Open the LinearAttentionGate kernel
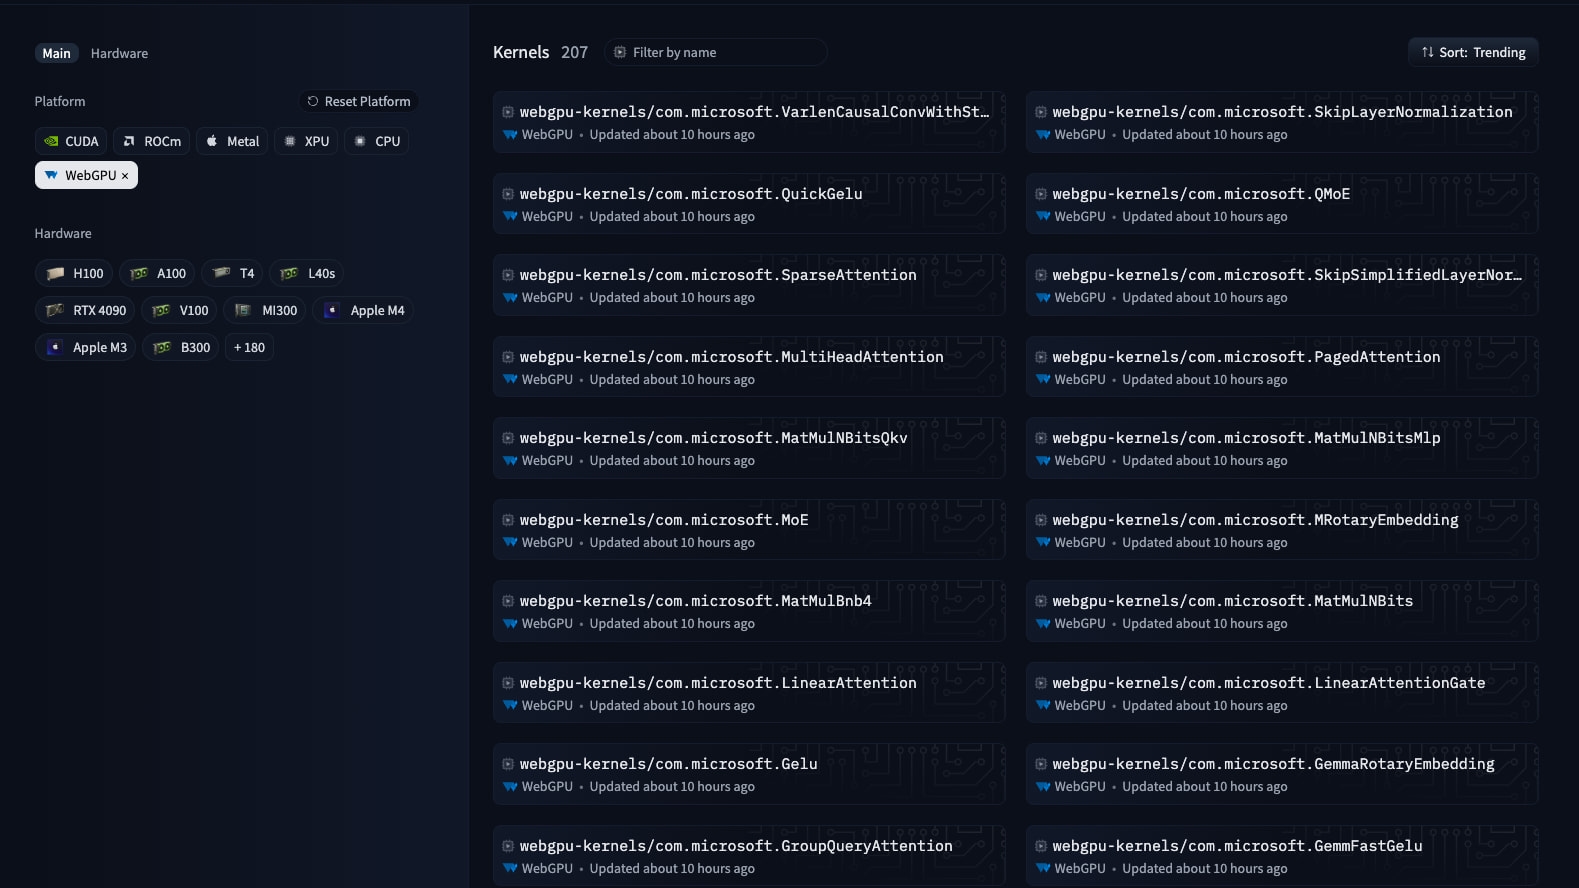The image size is (1579, 888). click(x=1282, y=693)
